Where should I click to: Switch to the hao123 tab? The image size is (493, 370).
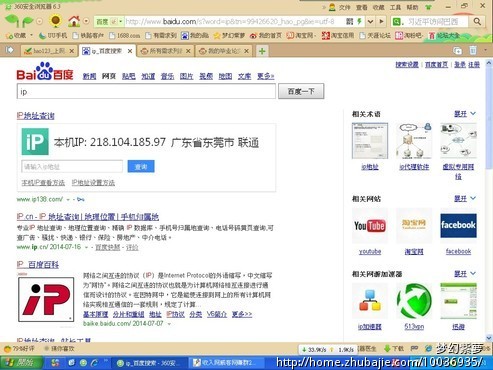tap(49, 51)
